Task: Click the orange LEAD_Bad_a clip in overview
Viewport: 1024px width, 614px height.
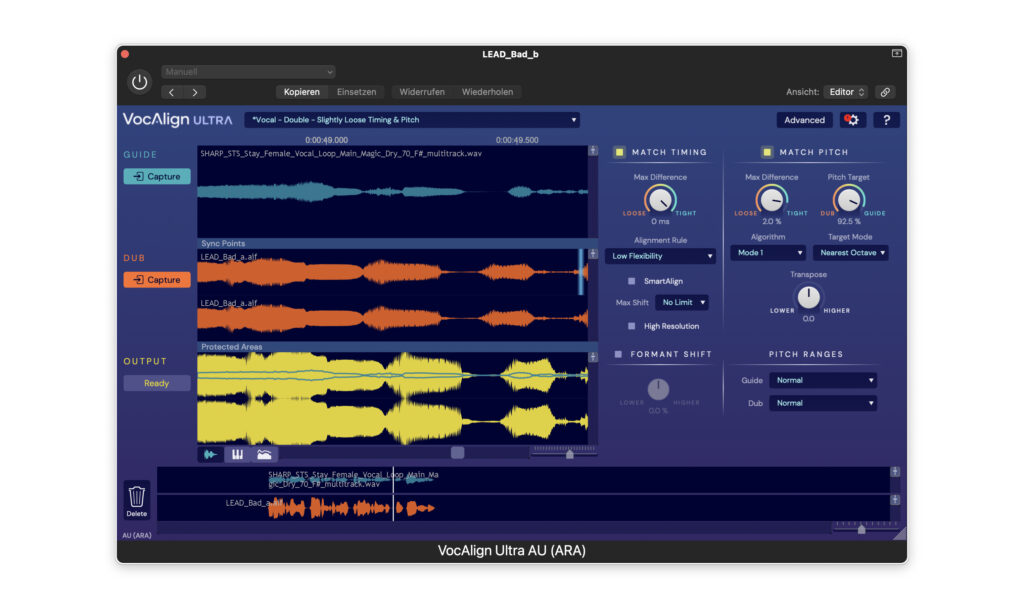Action: (x=351, y=508)
